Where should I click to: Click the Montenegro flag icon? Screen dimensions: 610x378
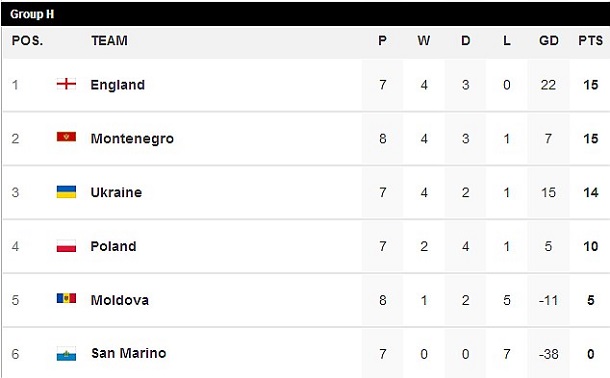coord(66,137)
